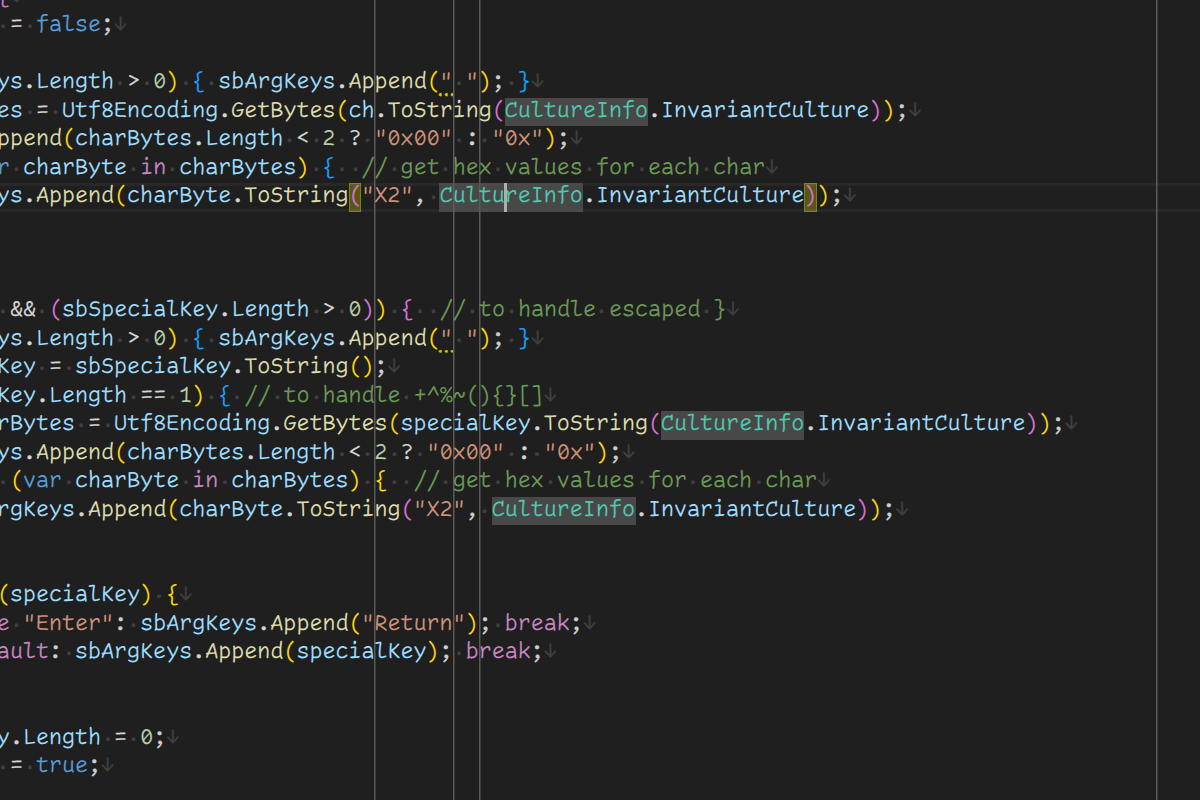Click 'CultureInfo' containing the text cursor
Image resolution: width=1200 pixels, height=800 pixels.
511,195
